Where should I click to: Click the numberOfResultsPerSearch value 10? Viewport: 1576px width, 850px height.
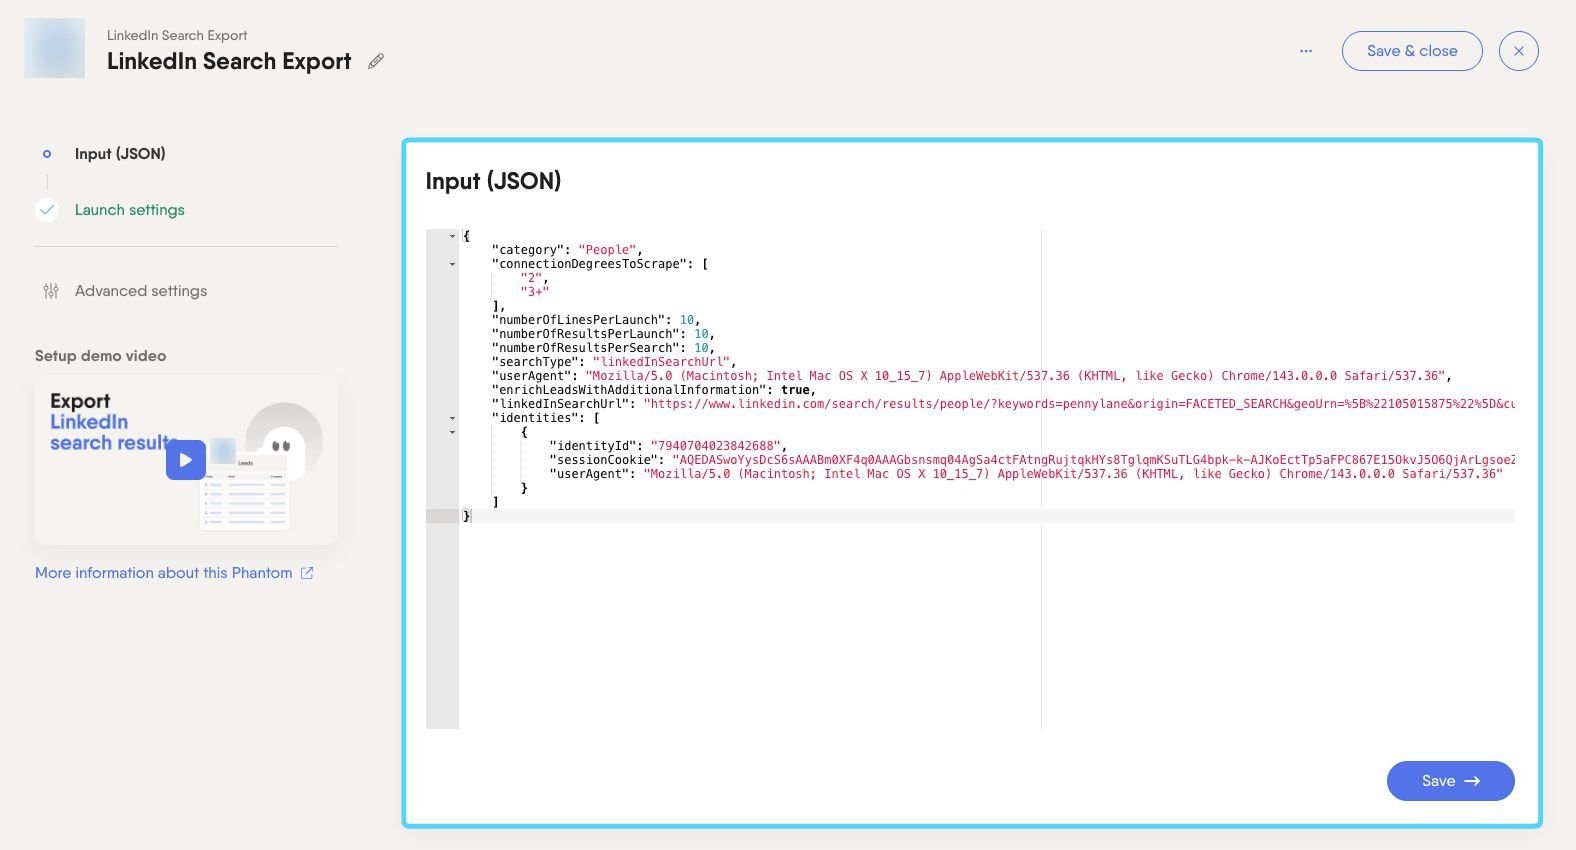point(702,348)
